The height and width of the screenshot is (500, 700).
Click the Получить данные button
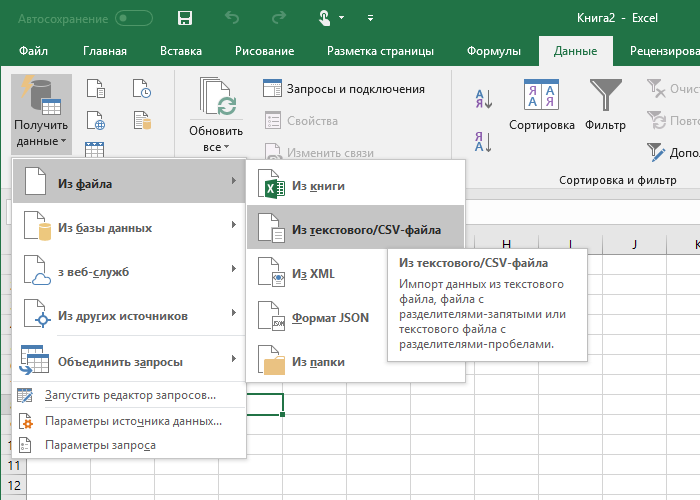(x=41, y=113)
